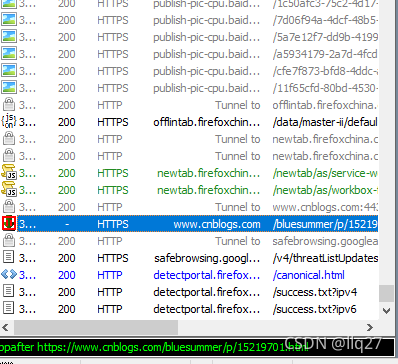
Task: Click the 200 result of the /canonical.html row
Action: point(67,275)
